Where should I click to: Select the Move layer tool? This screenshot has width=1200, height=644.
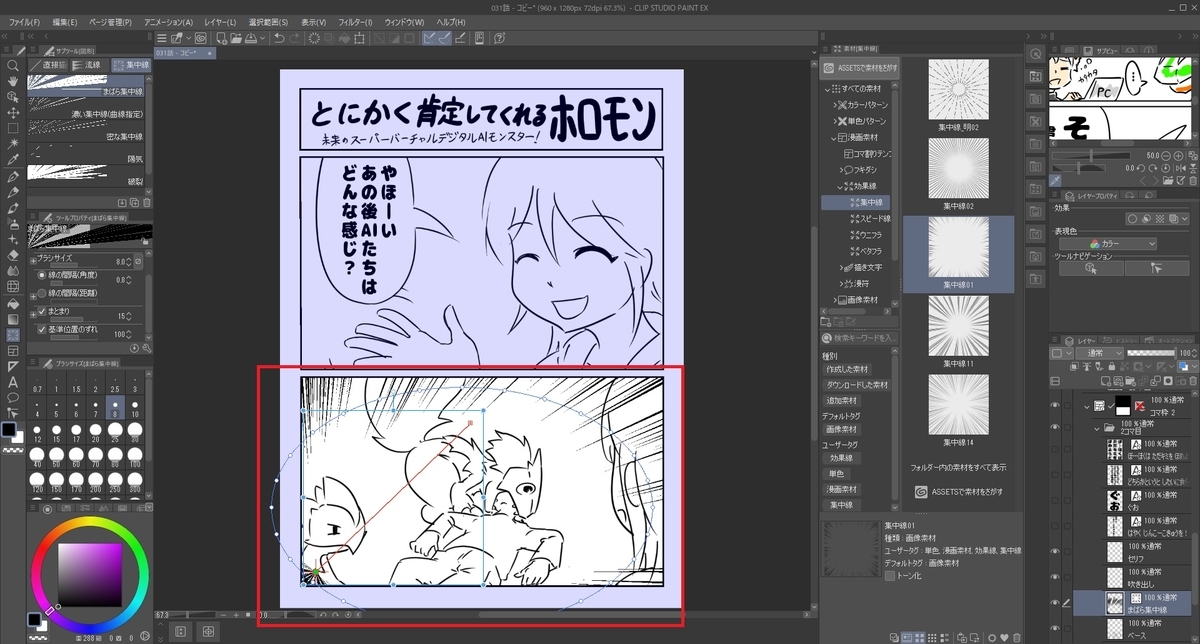coord(12,113)
